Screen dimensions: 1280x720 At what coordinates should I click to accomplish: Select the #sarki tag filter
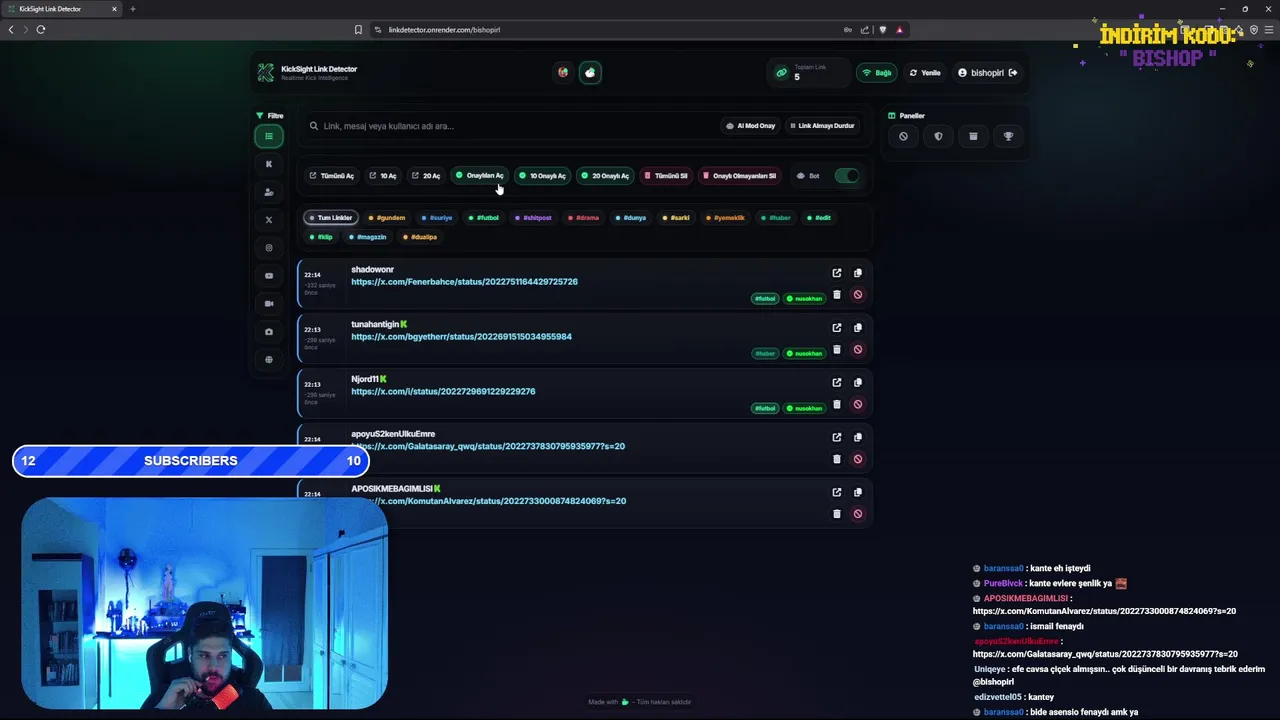(x=677, y=218)
